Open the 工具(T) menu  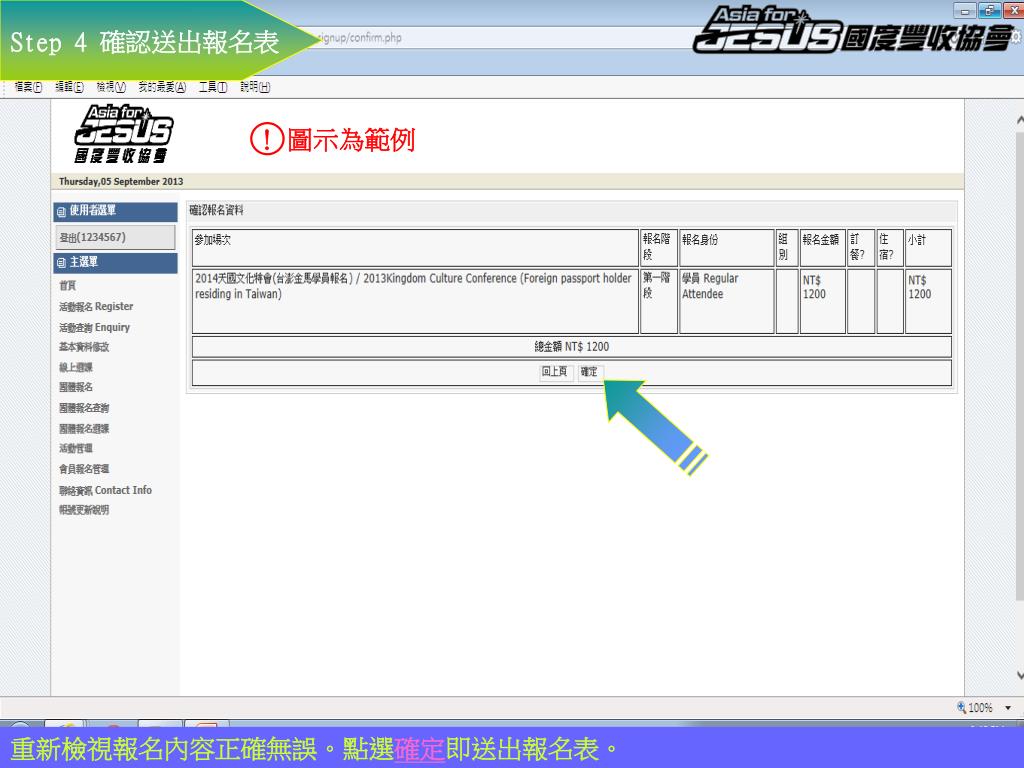point(214,87)
